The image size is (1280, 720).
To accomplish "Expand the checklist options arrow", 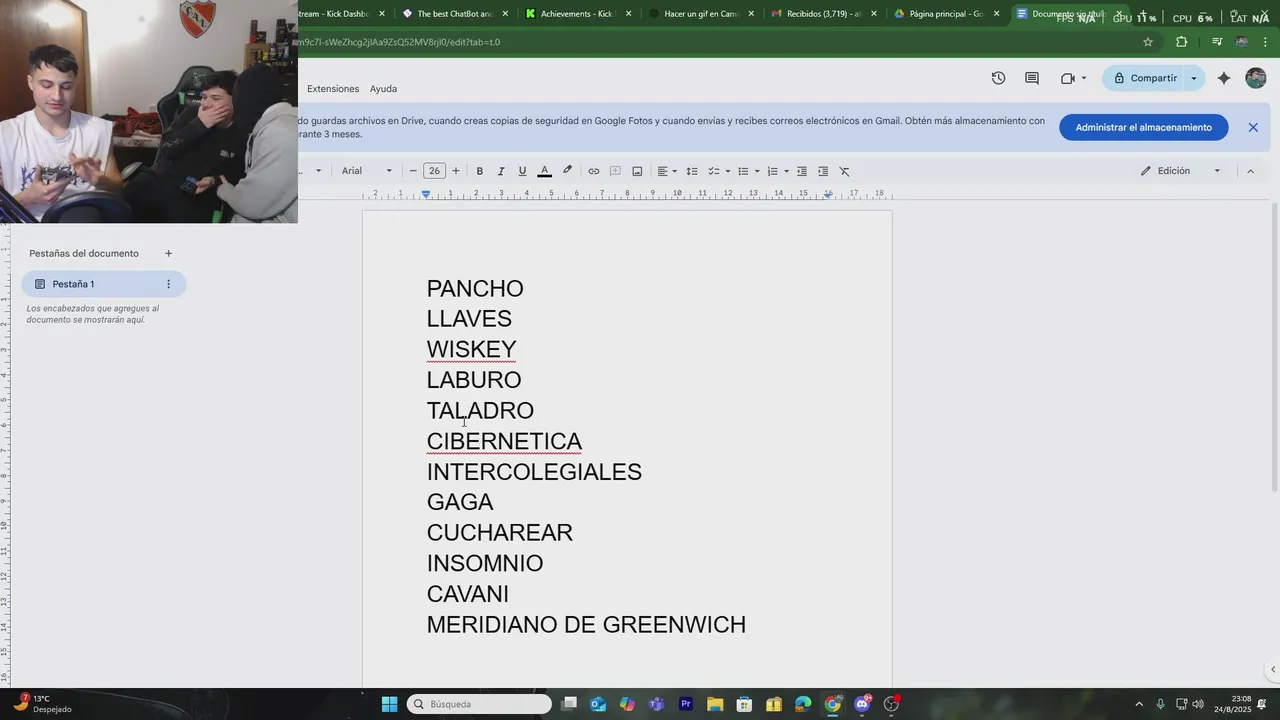I will click(x=727, y=171).
